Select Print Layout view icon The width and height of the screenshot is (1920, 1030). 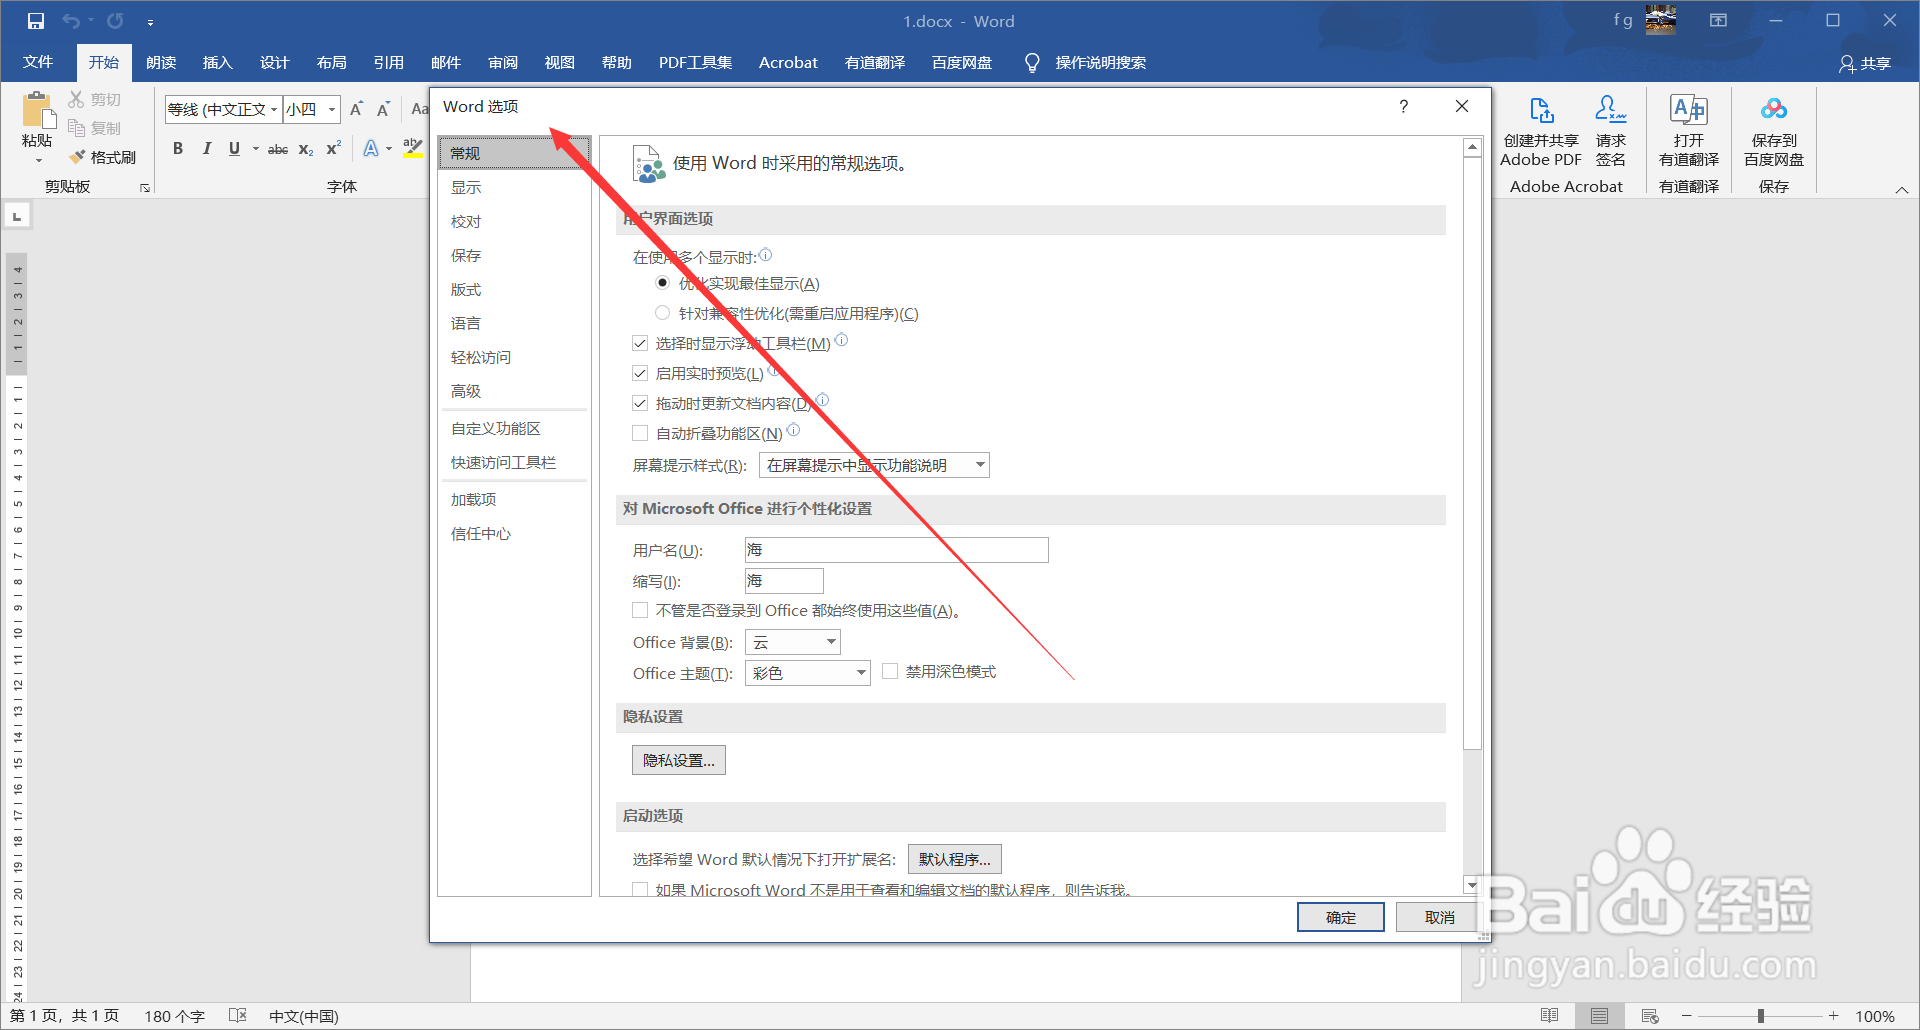pos(1599,1016)
